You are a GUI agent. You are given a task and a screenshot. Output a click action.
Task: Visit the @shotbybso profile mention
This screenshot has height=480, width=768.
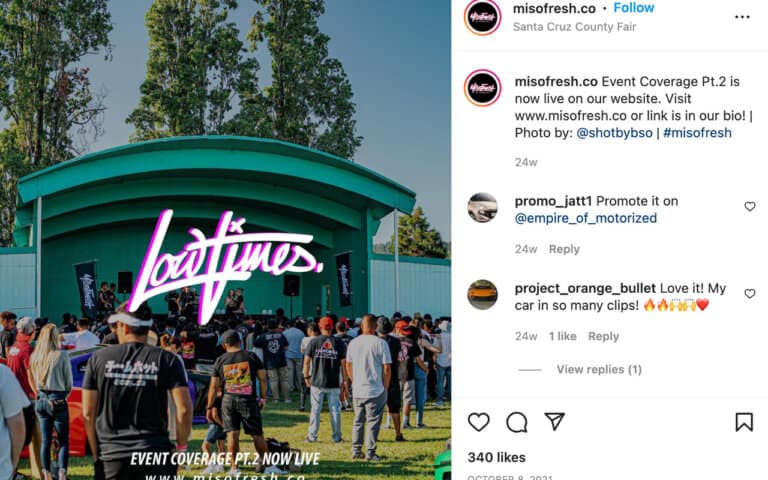click(x=614, y=133)
